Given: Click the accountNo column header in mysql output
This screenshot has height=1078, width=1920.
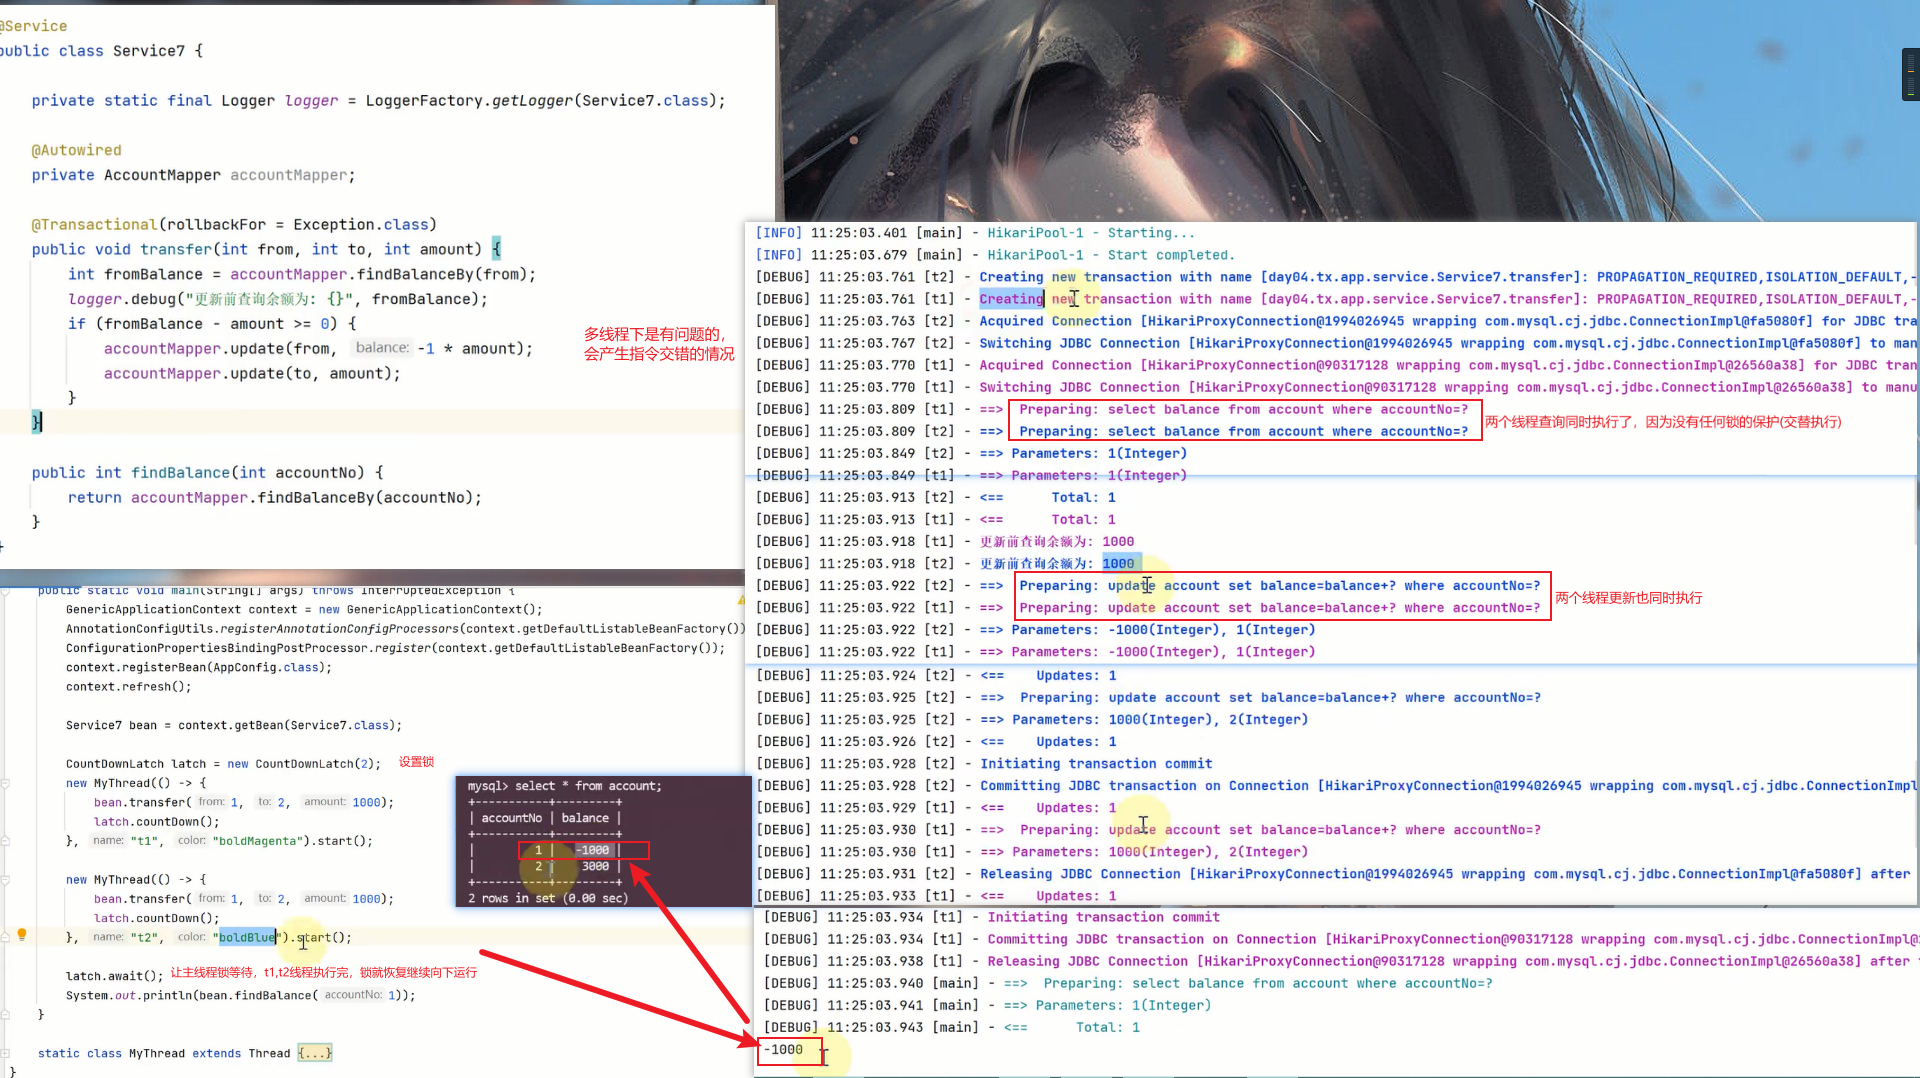Looking at the screenshot, I should click(511, 818).
